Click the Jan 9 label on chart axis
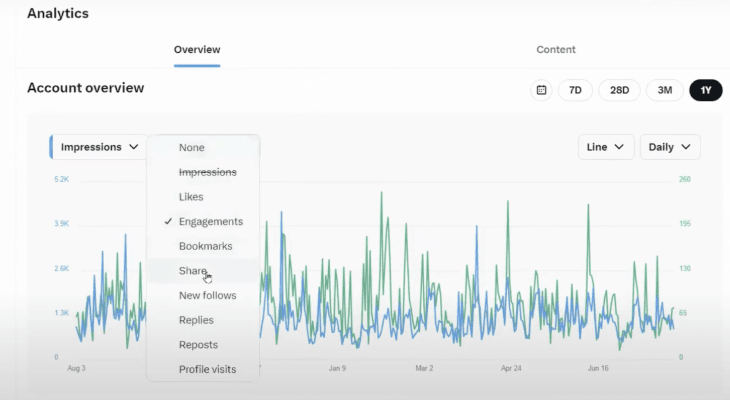The height and width of the screenshot is (400, 730). [337, 368]
